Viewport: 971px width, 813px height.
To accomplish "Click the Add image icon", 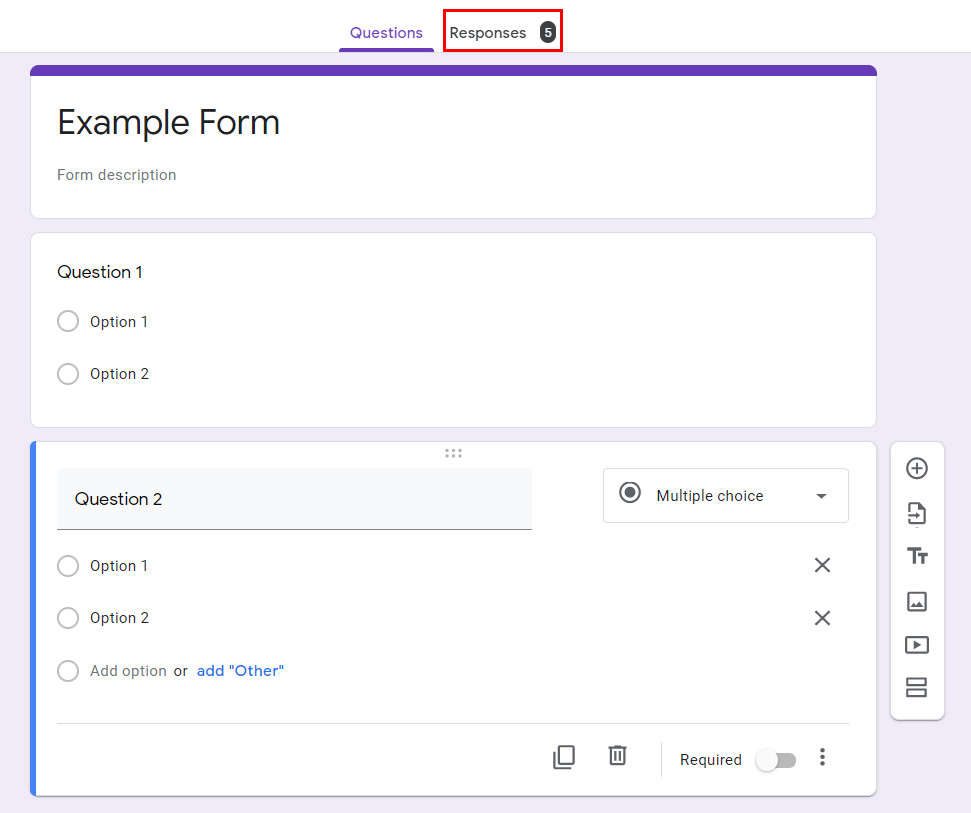I will [917, 601].
